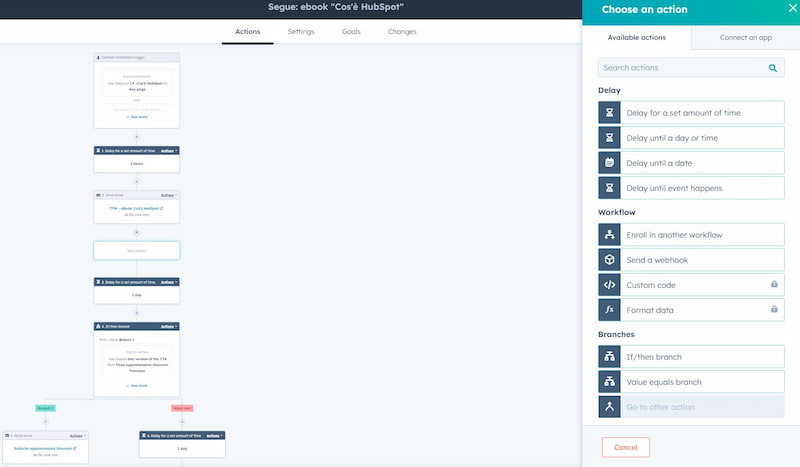This screenshot has height=467, width=800.
Task: Choose Enroll in another workflow action
Action: 691,235
